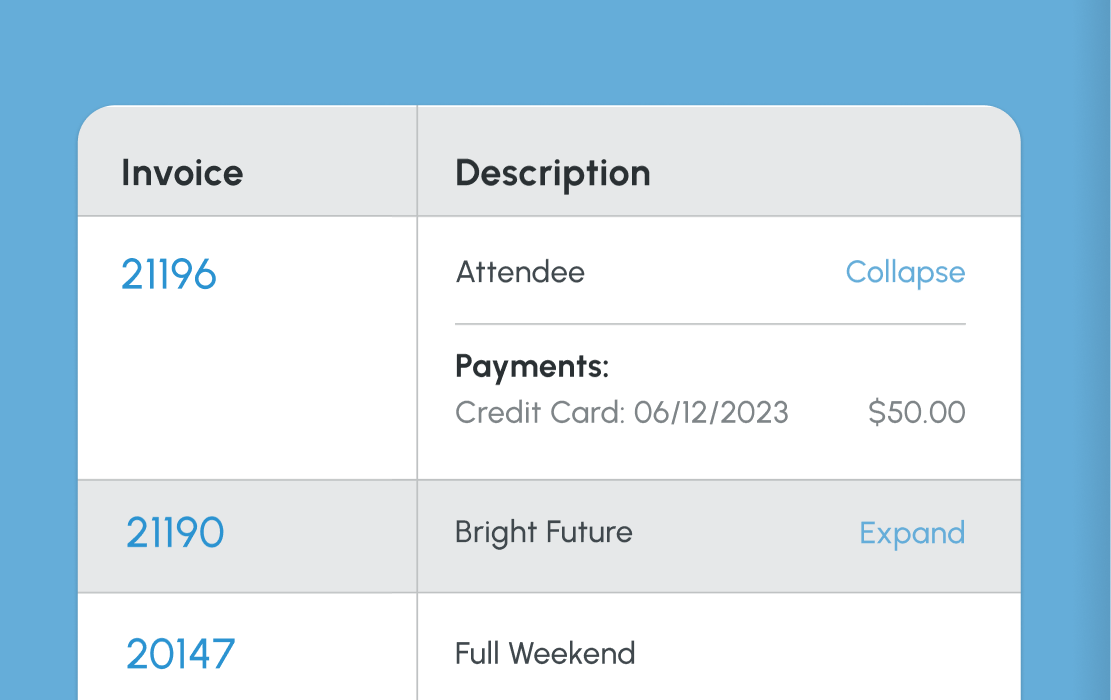Click the Payments heading
The height and width of the screenshot is (700, 1111).
pyautogui.click(x=531, y=367)
